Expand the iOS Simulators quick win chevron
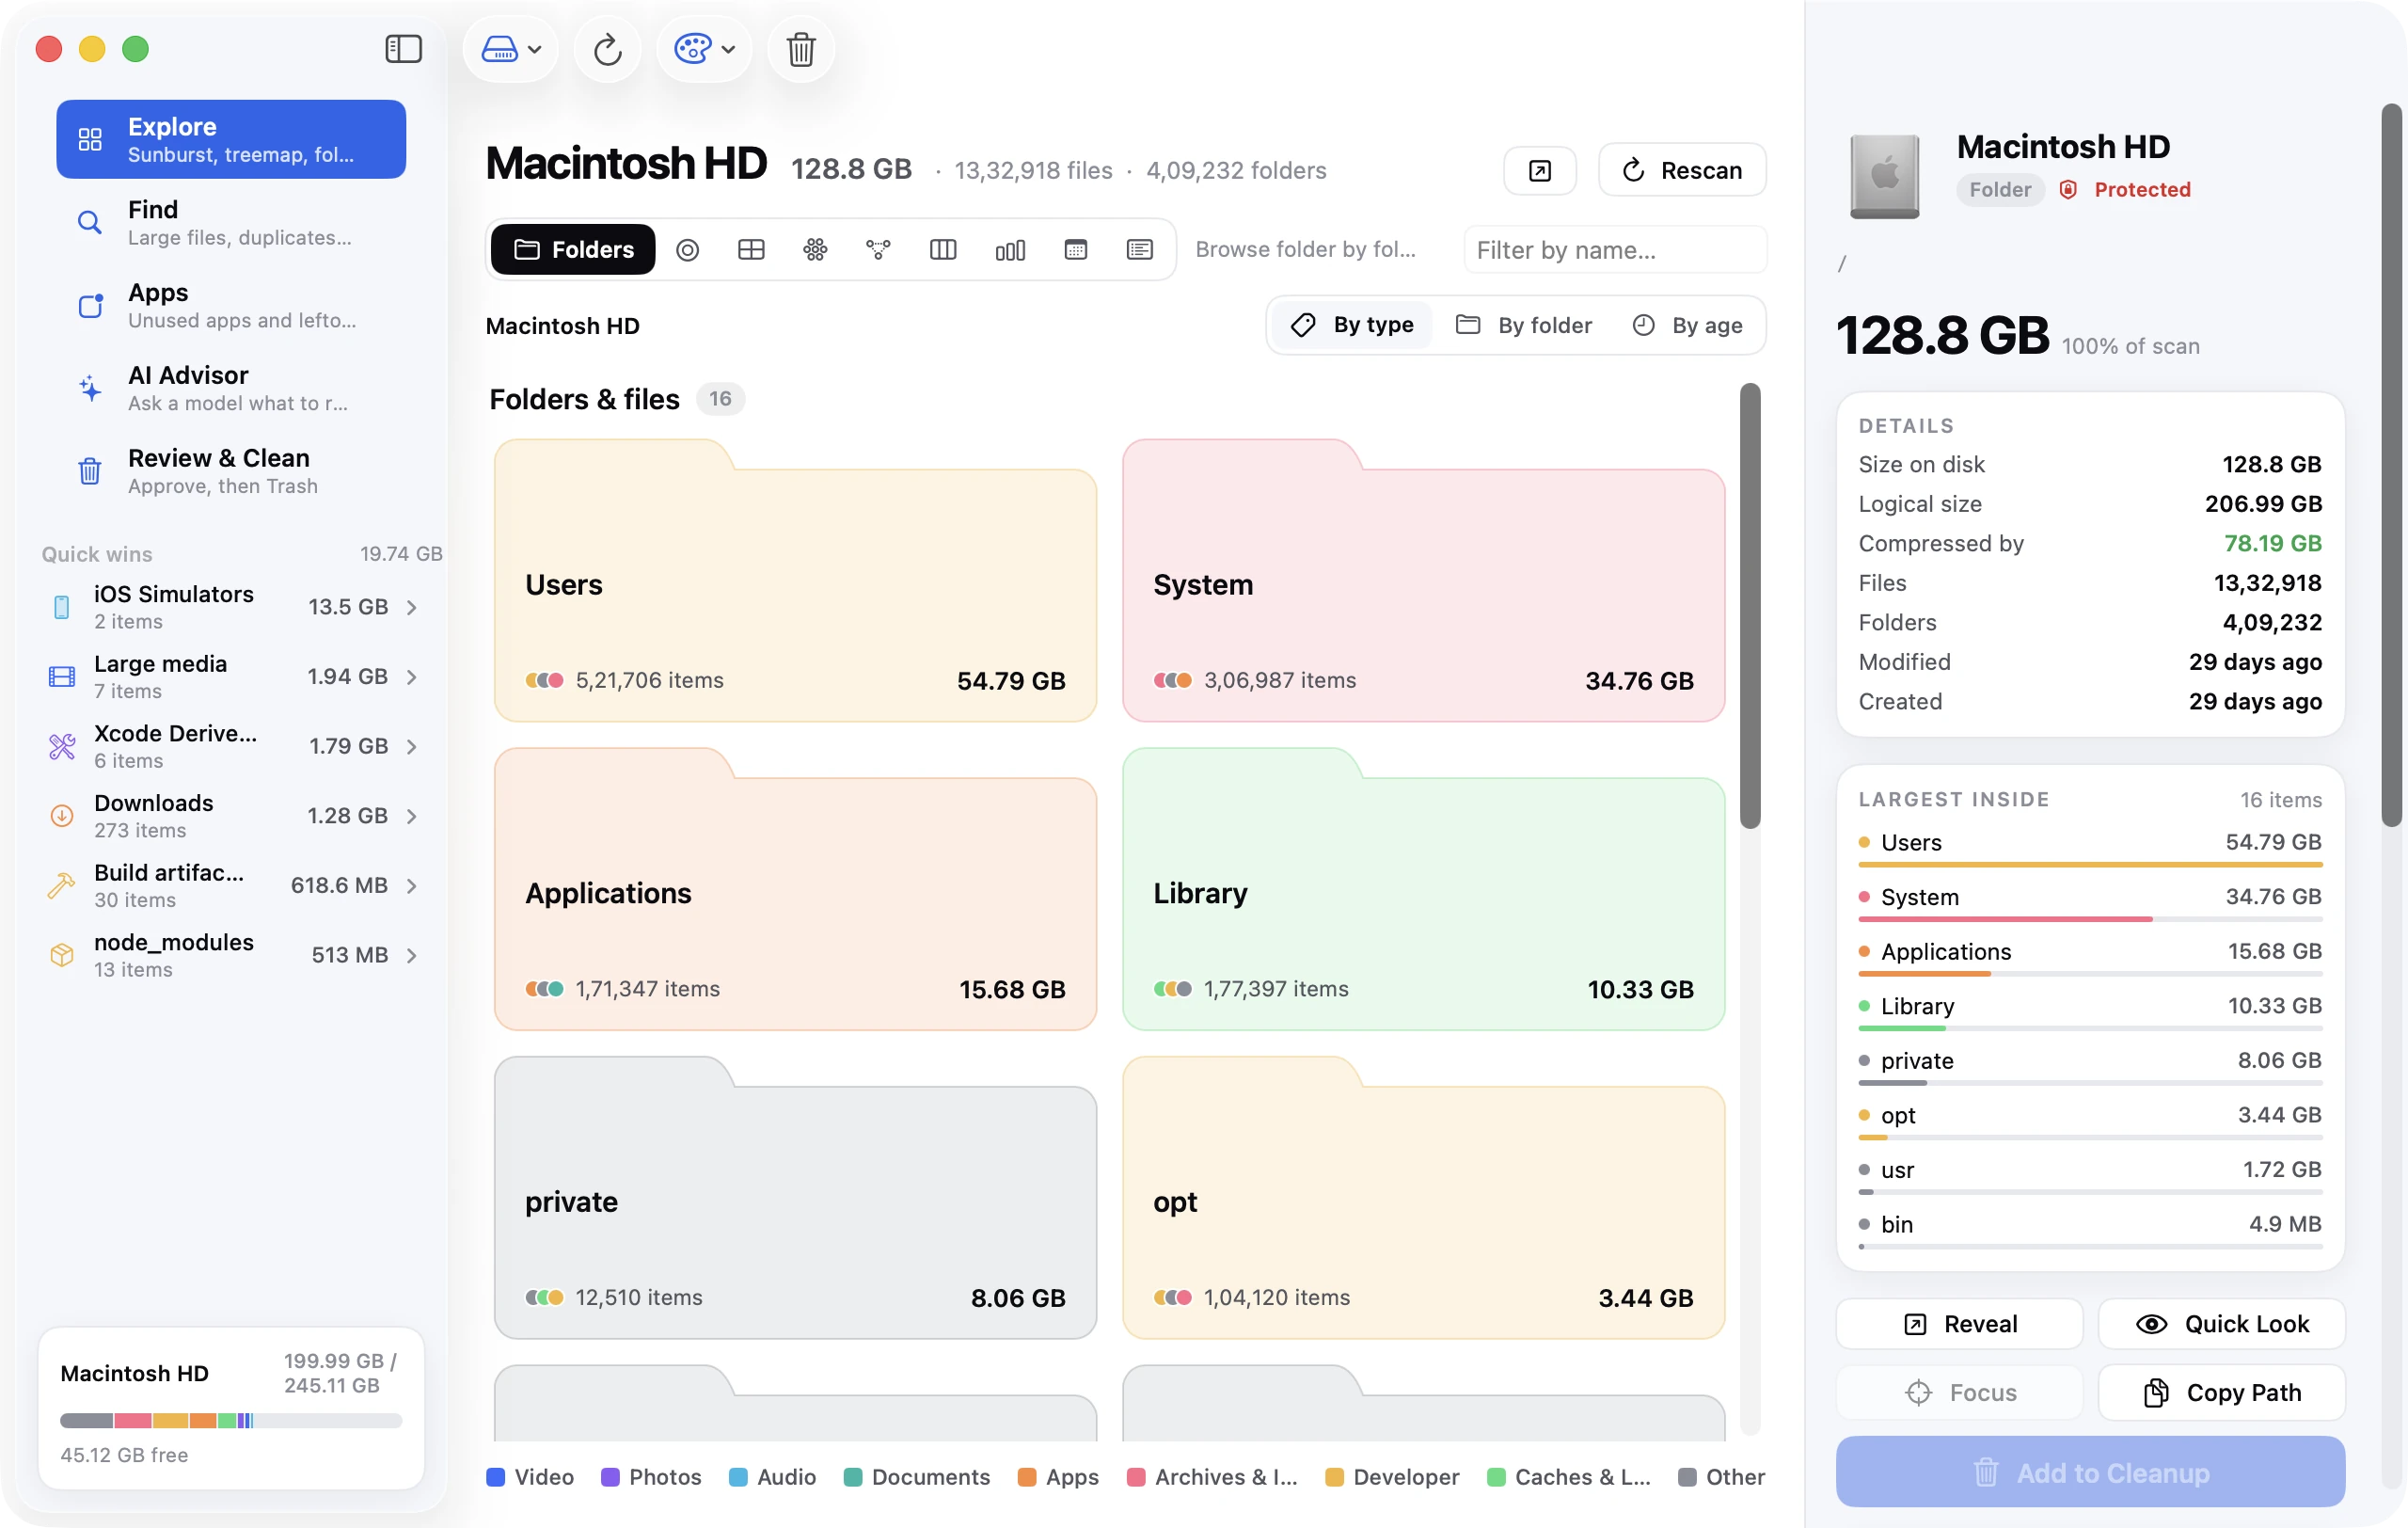 tap(412, 608)
